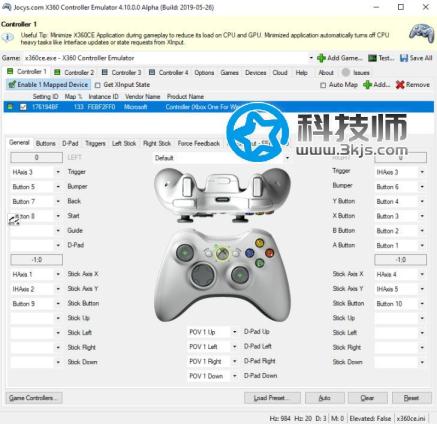Toggle the Get XInput State checkbox
Viewport: 437px width, 424px height.
click(97, 85)
